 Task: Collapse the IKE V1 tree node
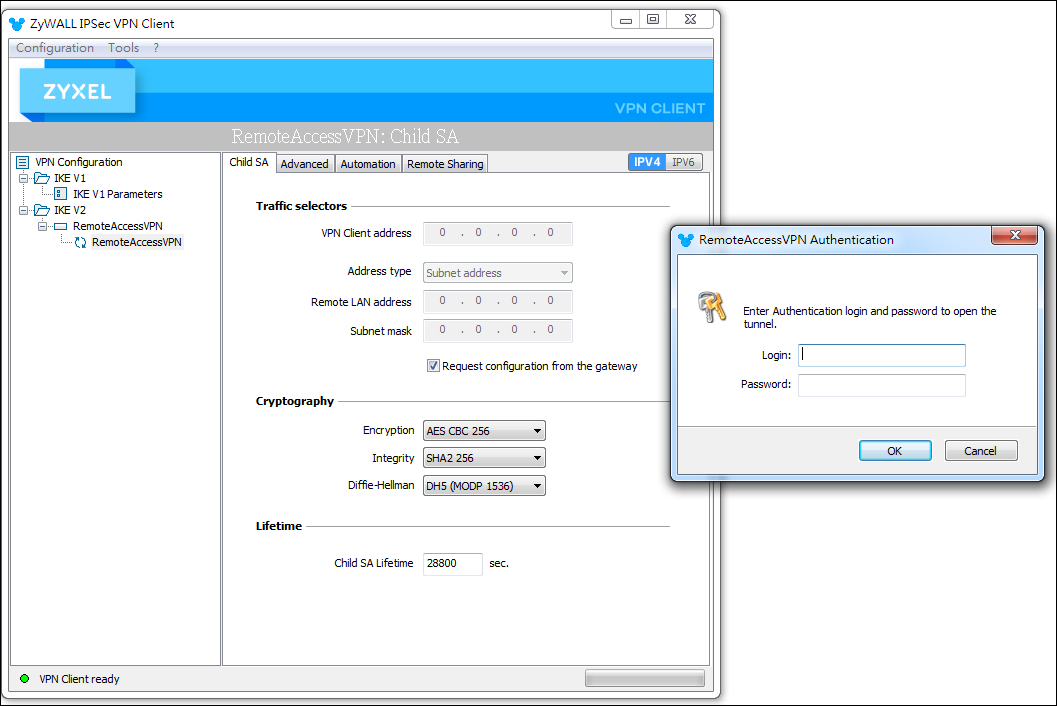(24, 179)
